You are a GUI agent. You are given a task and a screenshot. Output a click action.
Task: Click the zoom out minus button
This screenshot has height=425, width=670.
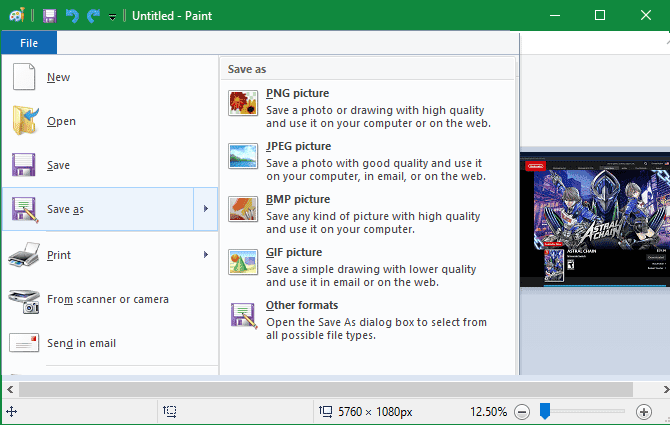click(x=522, y=412)
